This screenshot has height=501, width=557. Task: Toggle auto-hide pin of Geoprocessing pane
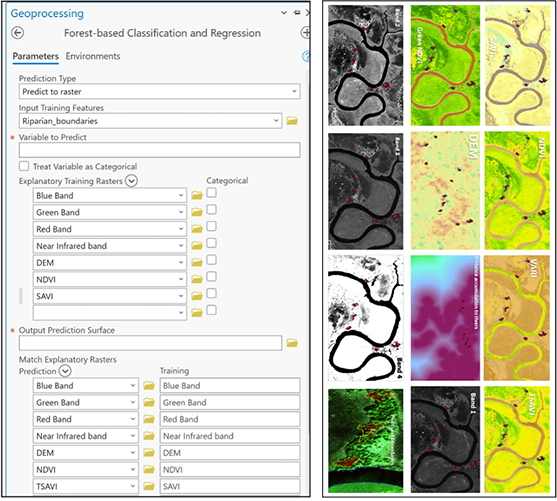(x=297, y=13)
